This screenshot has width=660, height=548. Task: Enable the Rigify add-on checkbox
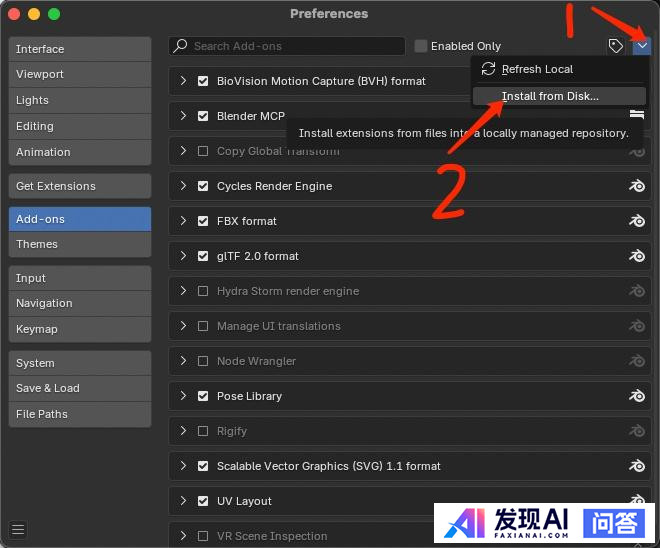tap(204, 431)
